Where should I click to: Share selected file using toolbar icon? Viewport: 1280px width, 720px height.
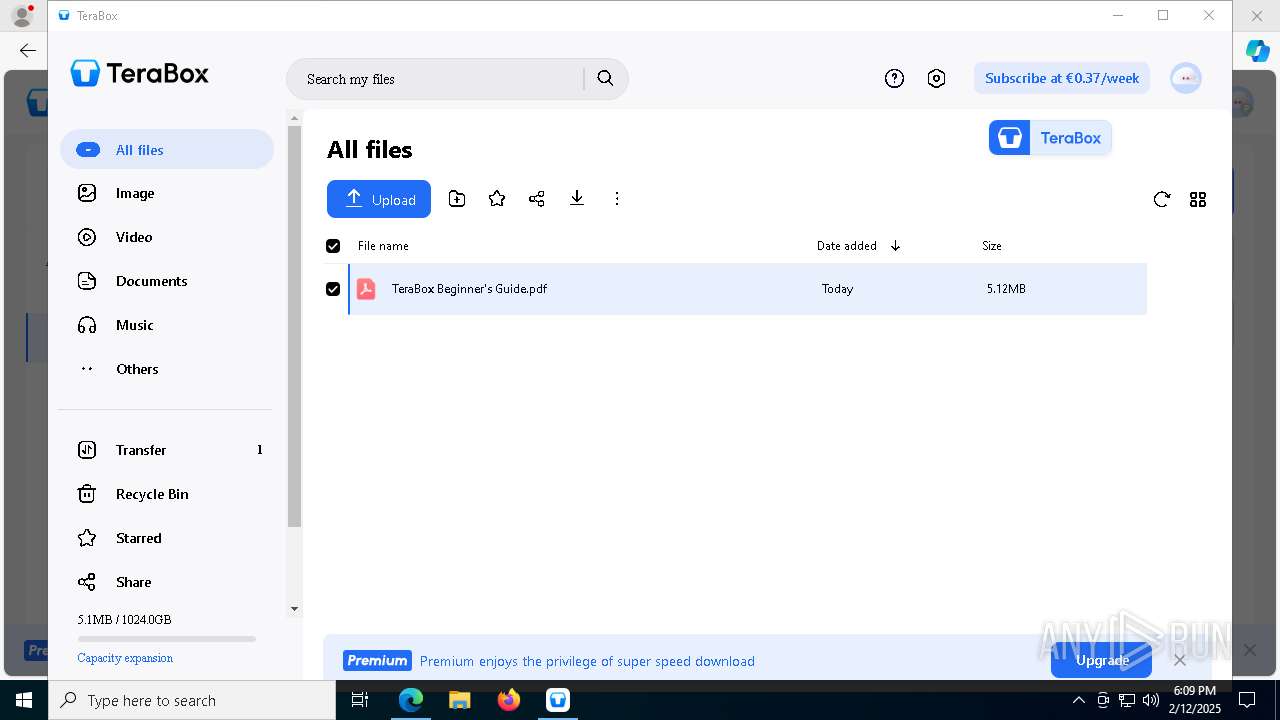click(x=537, y=199)
